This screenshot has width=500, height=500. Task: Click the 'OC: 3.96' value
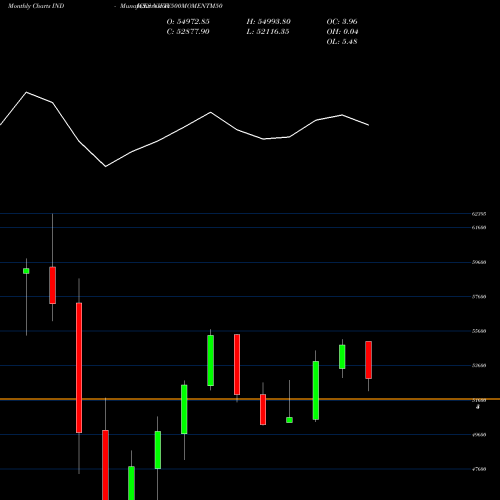point(342,21)
